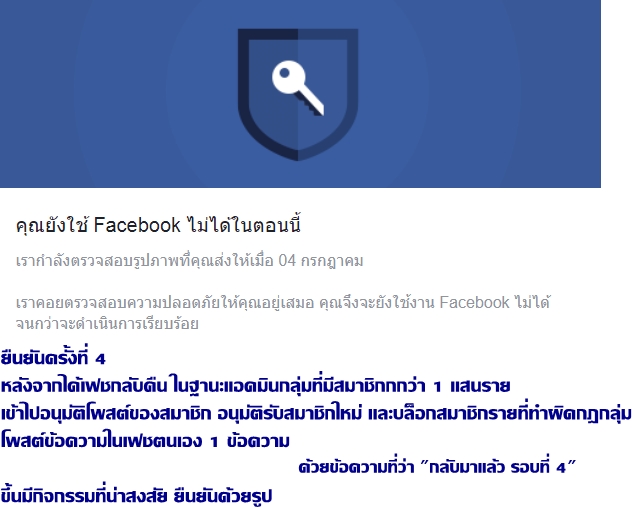632x508 pixels.
Task: Click the line starting หลังจากได้เฟซกลับคืน
Action: [x=255, y=386]
